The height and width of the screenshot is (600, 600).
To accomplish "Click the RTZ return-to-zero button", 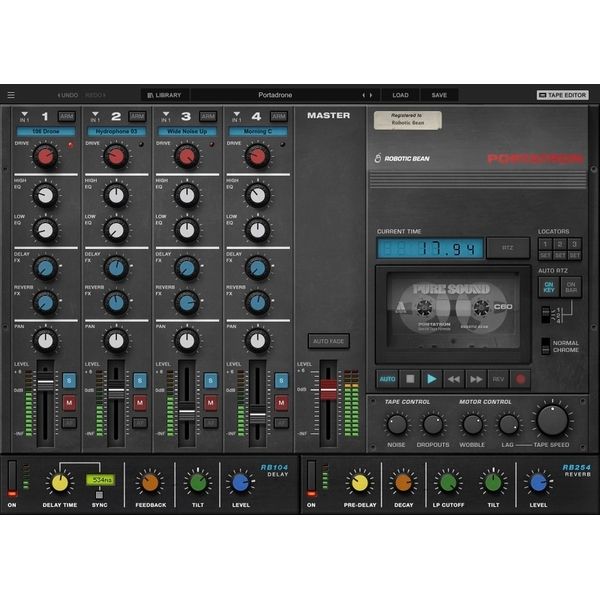I will click(x=508, y=248).
